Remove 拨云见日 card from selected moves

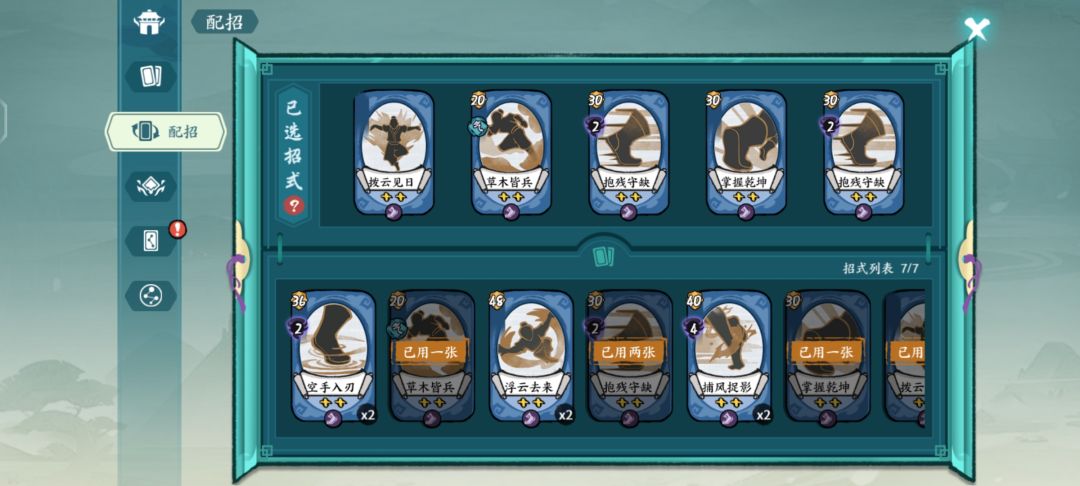click(394, 155)
